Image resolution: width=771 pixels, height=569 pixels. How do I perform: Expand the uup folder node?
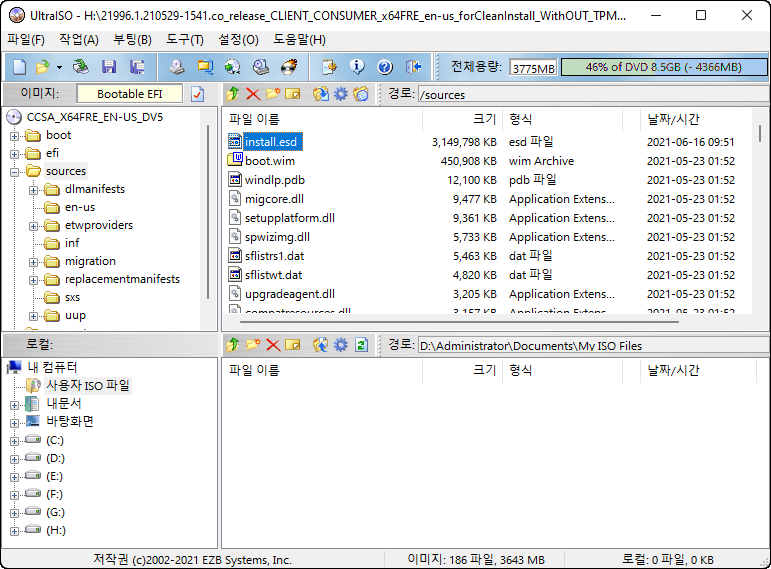pos(33,316)
